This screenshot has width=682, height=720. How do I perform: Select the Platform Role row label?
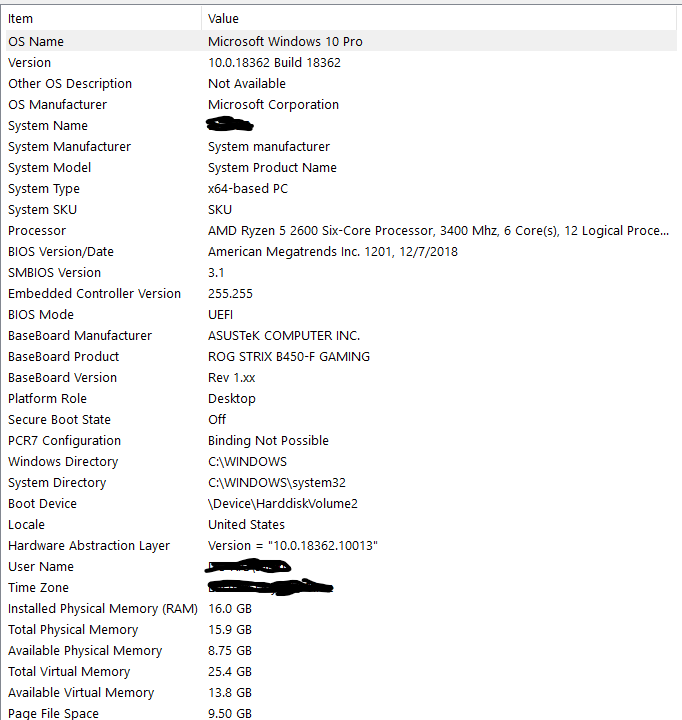[x=47, y=399]
